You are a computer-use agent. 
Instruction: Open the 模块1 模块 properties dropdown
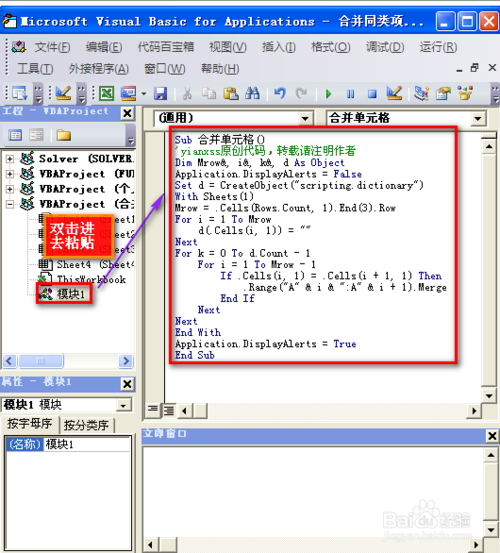123,405
